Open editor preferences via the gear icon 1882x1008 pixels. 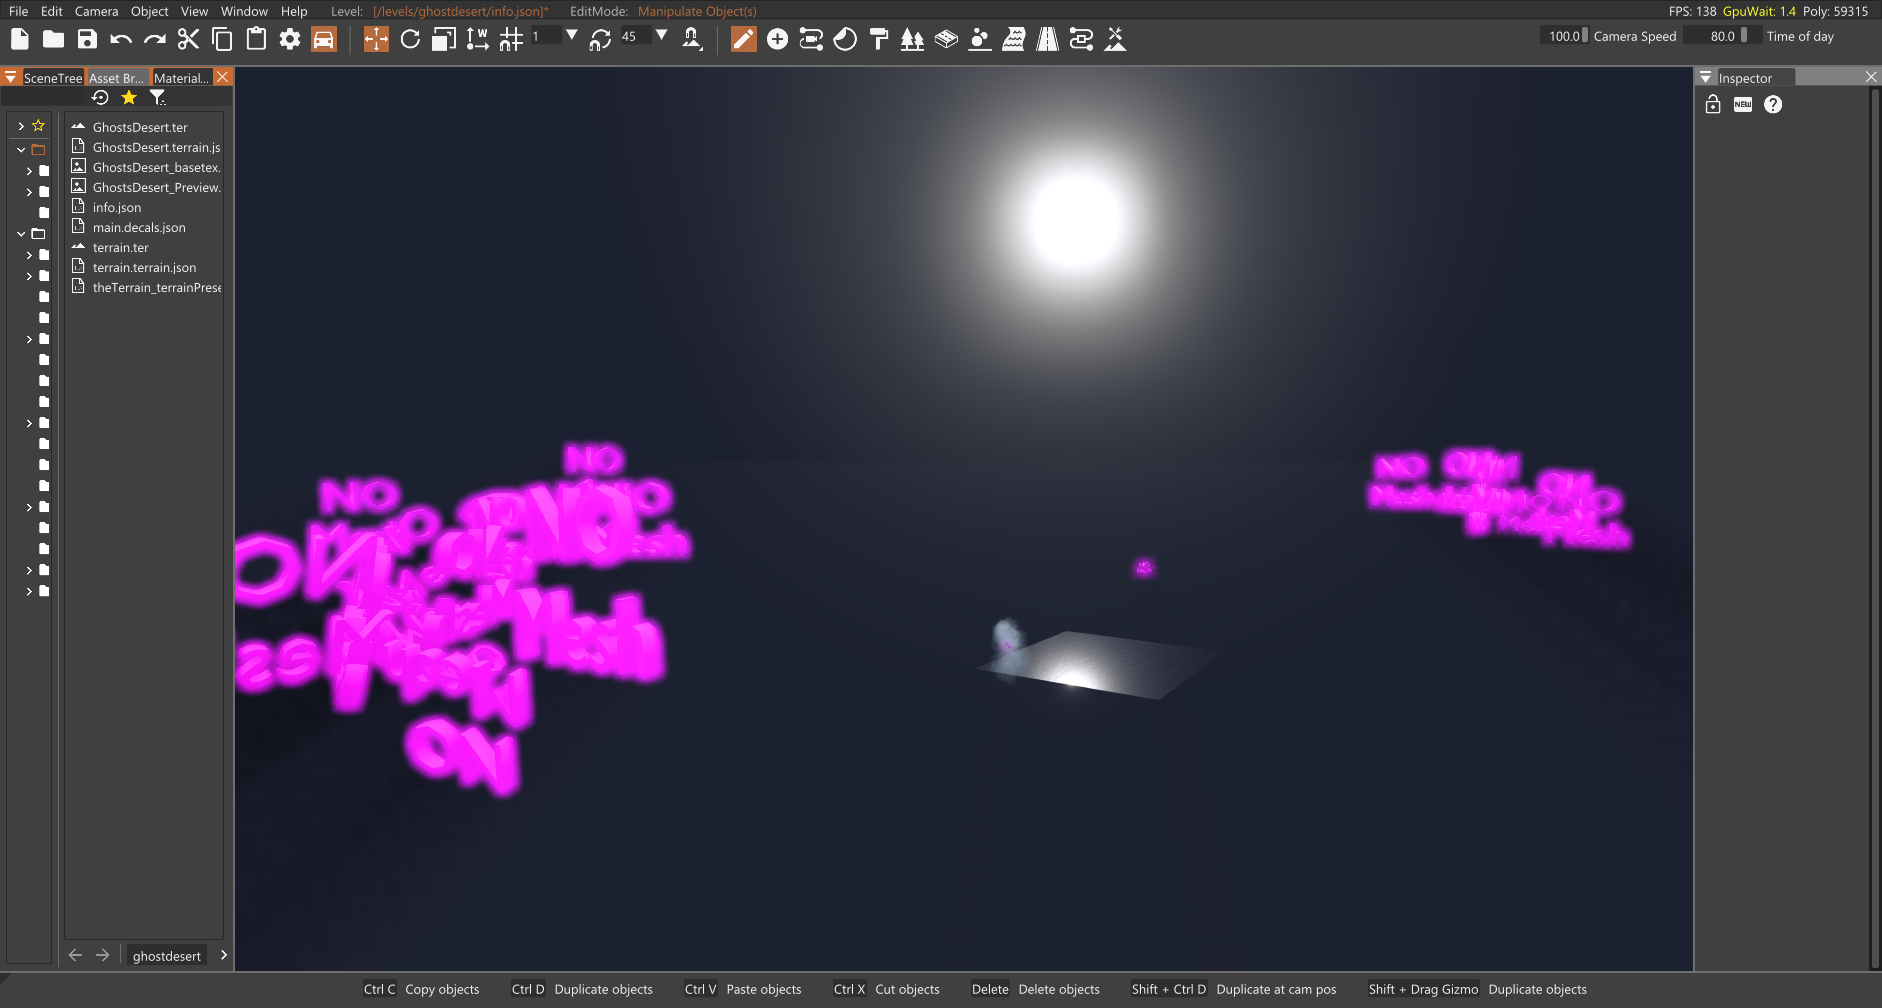290,39
